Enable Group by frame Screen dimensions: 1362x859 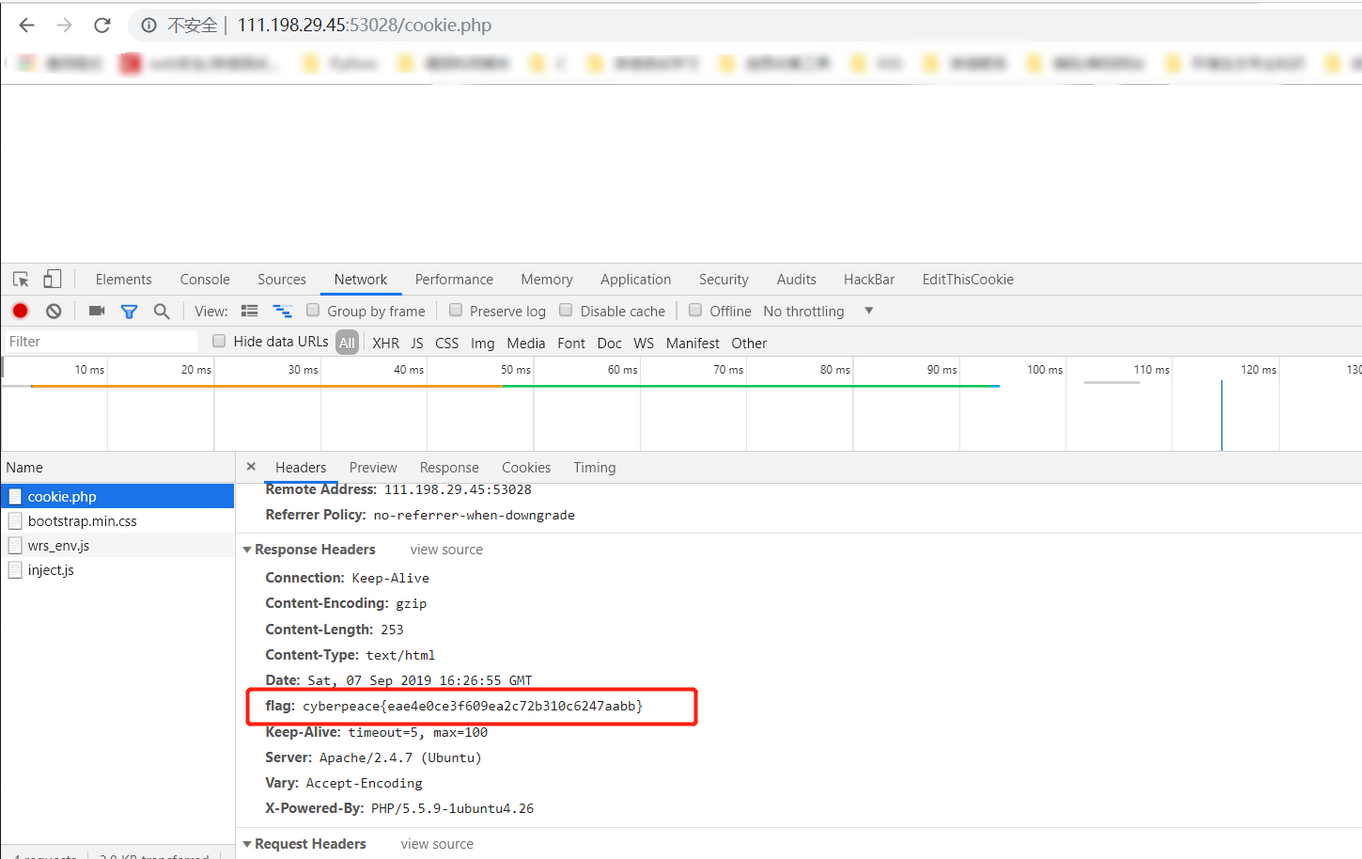pos(313,310)
